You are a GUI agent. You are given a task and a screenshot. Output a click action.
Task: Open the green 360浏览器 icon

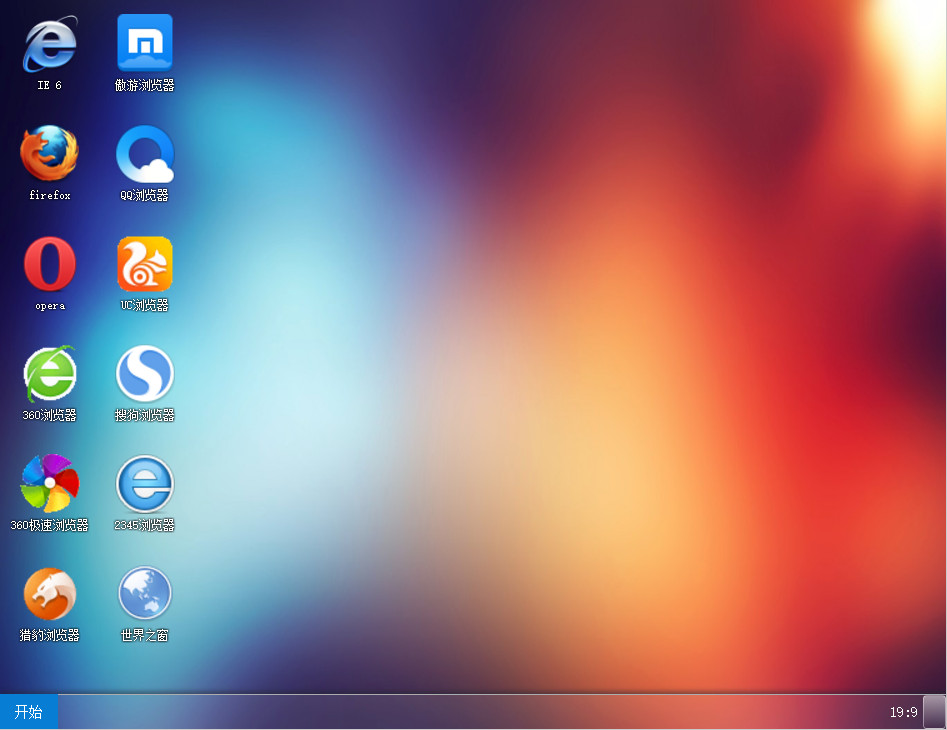click(50, 374)
